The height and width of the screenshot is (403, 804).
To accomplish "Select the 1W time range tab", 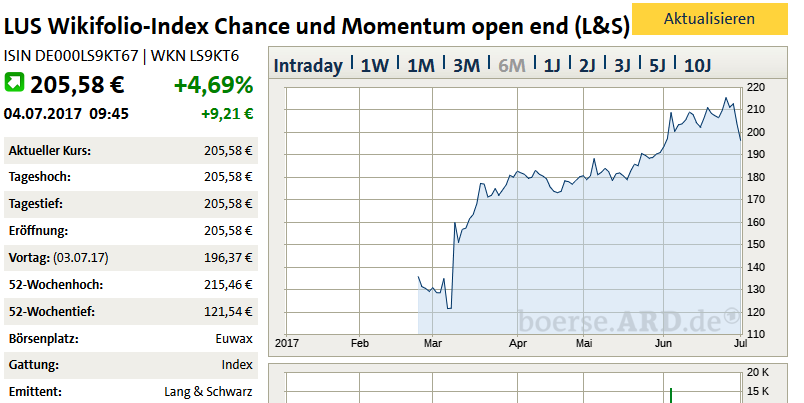I will [x=374, y=66].
